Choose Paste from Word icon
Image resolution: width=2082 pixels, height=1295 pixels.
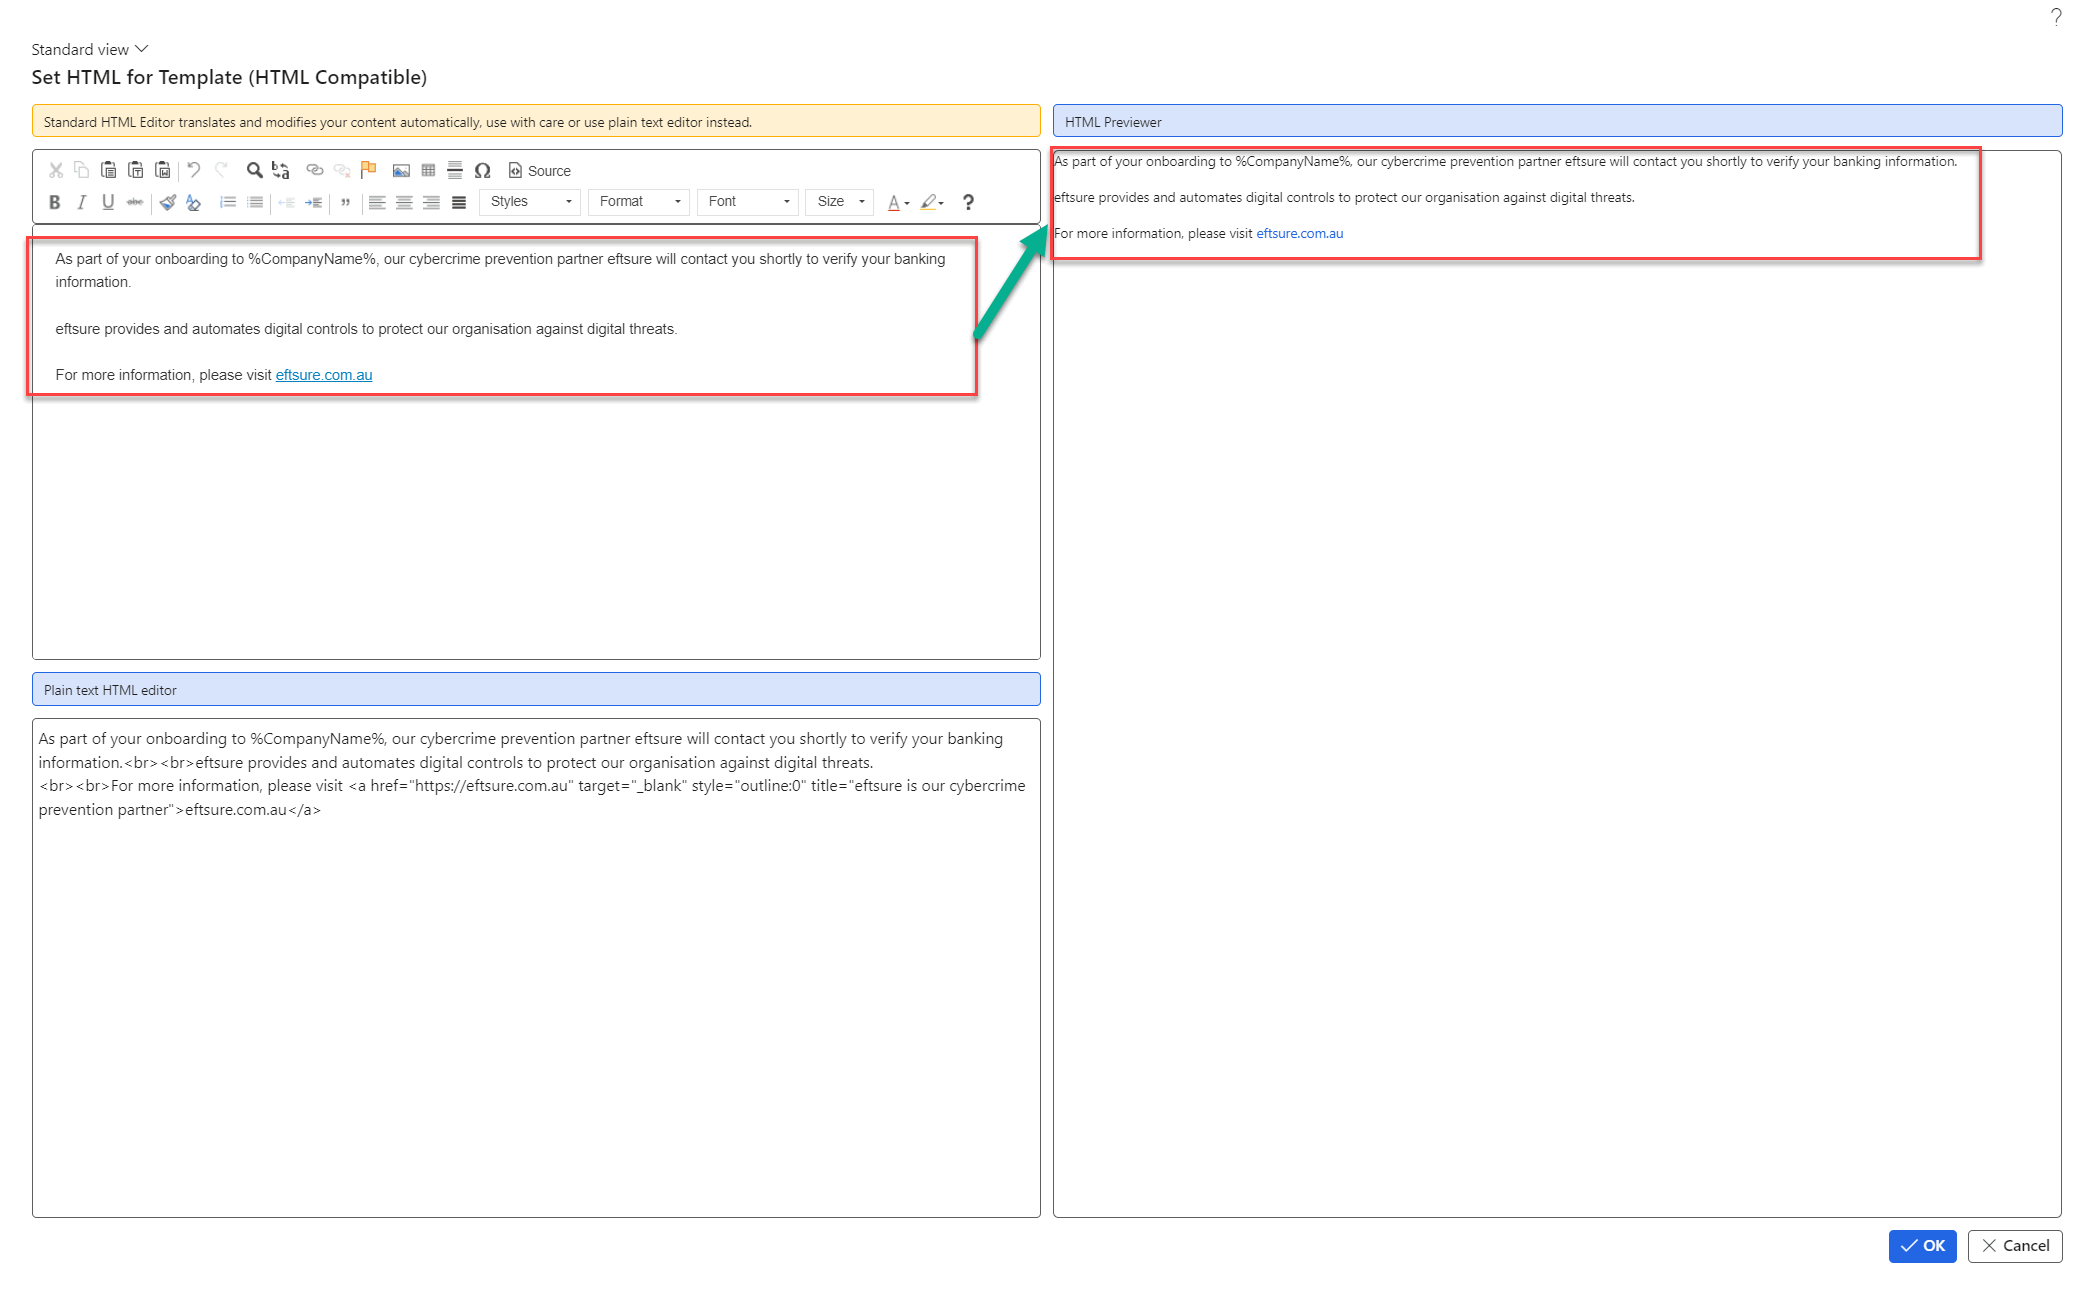click(x=163, y=171)
